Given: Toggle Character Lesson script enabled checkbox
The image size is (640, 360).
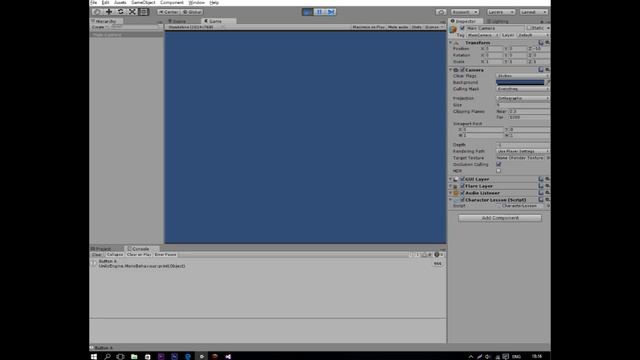Looking at the screenshot, I should point(462,200).
